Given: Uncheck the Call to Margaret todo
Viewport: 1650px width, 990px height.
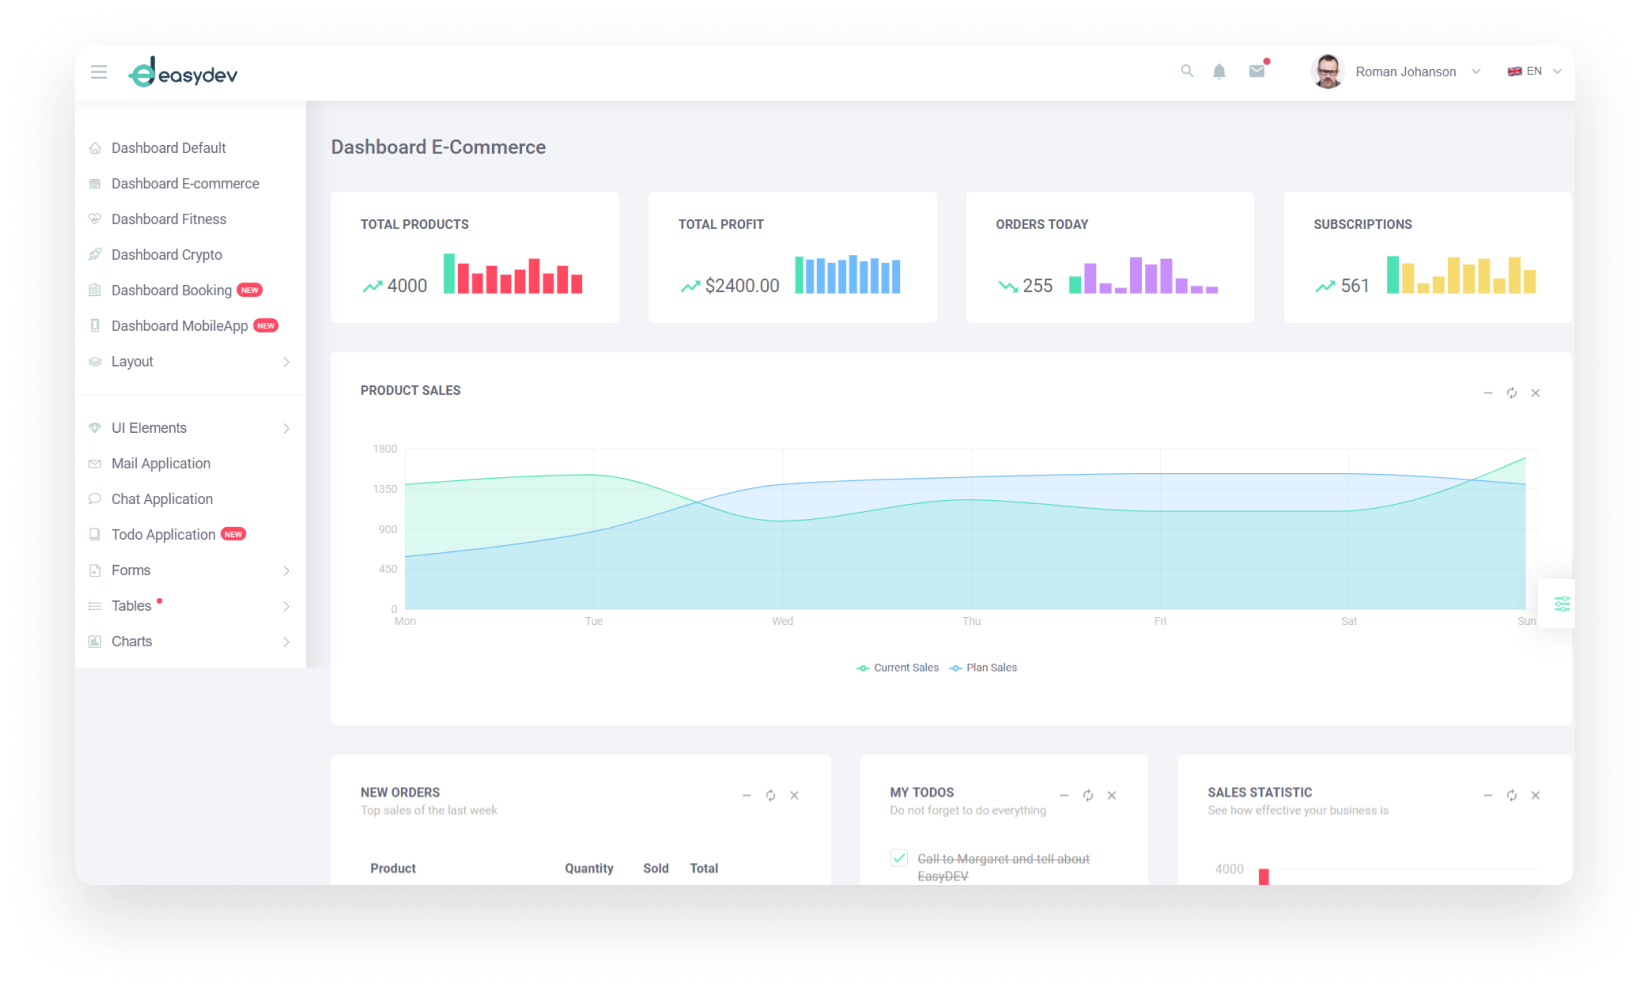Looking at the screenshot, I should coord(899,858).
